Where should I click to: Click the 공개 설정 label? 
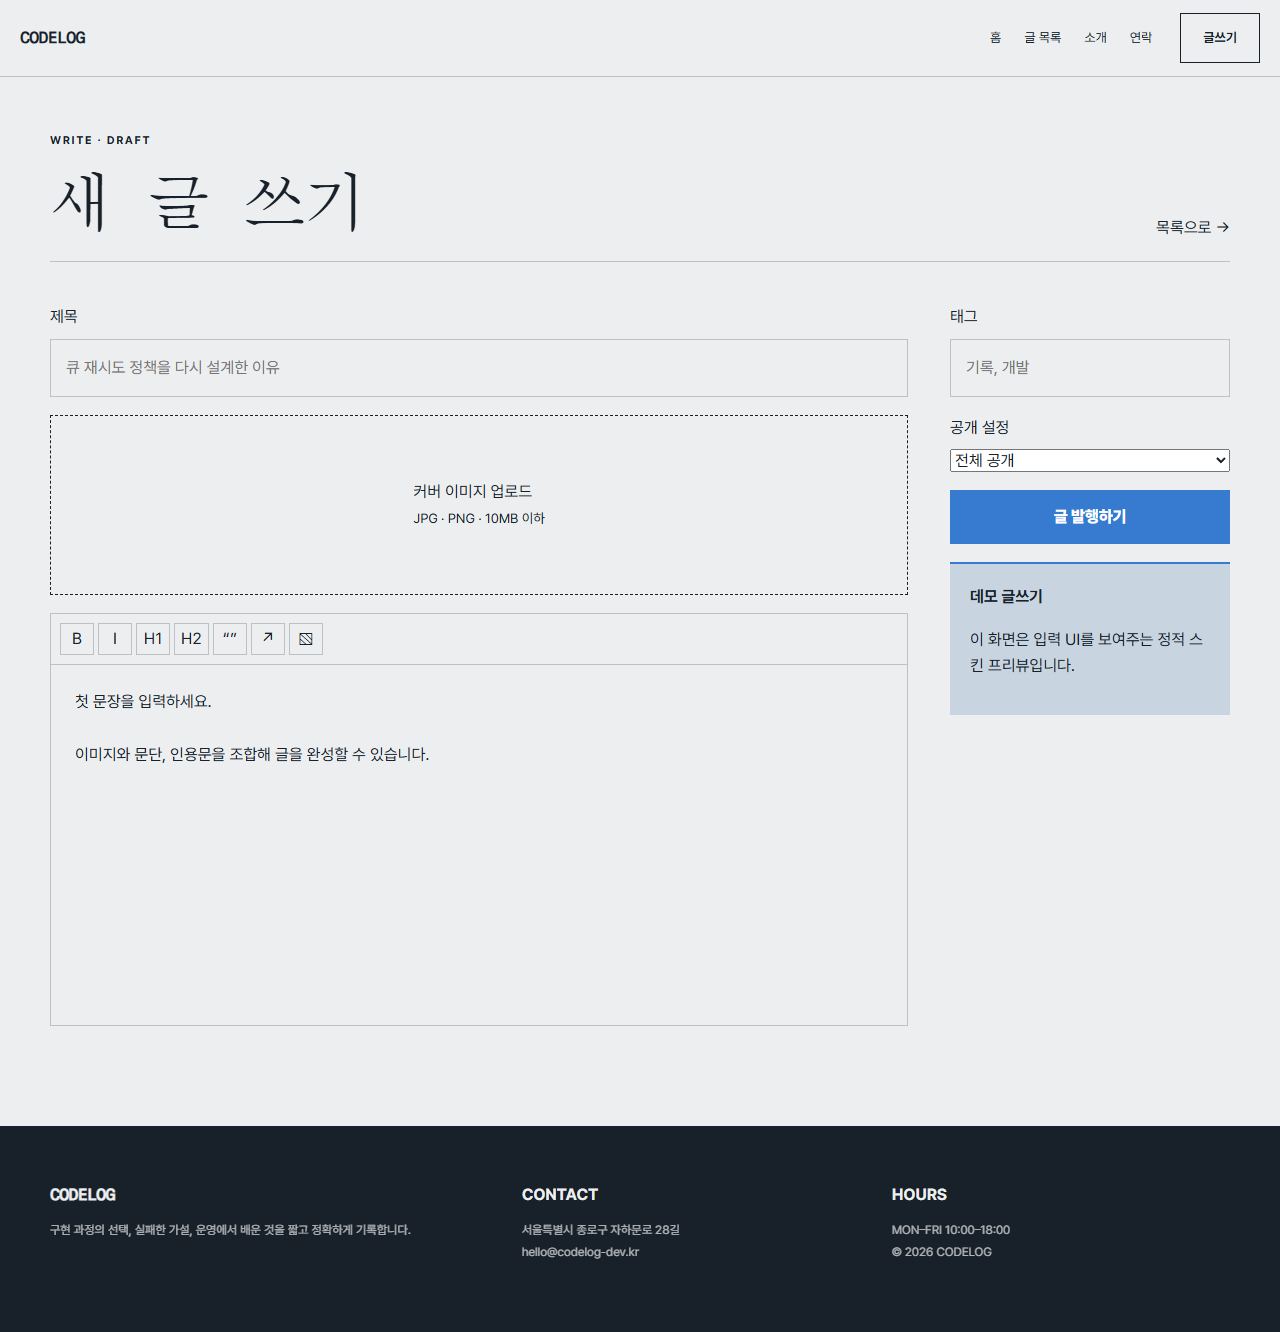click(980, 427)
